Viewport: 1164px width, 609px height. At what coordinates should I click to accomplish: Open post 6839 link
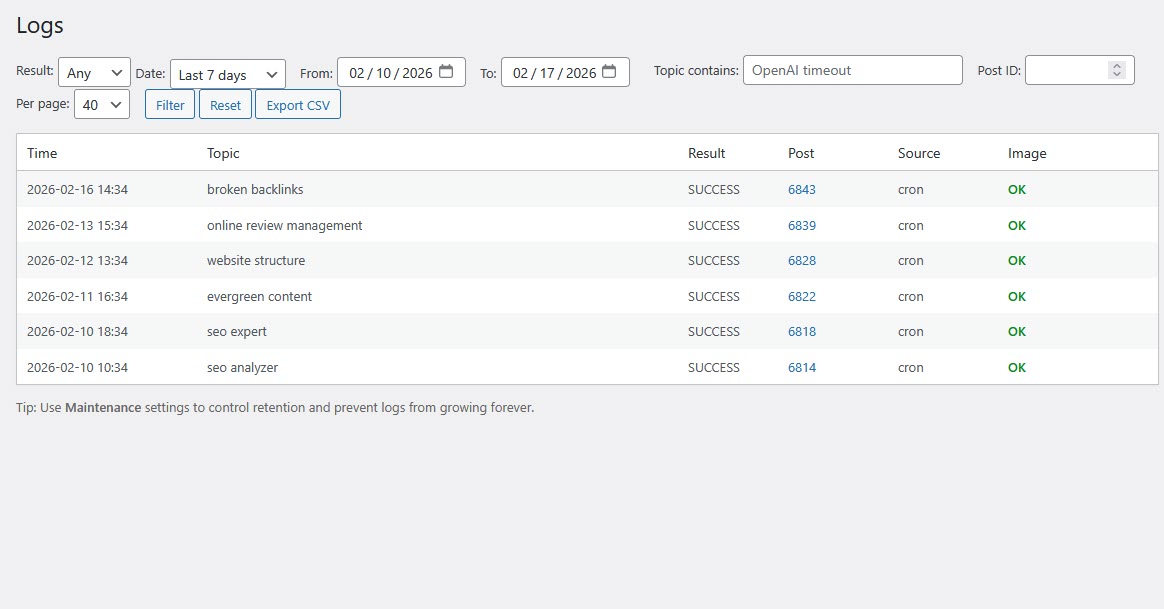point(801,226)
